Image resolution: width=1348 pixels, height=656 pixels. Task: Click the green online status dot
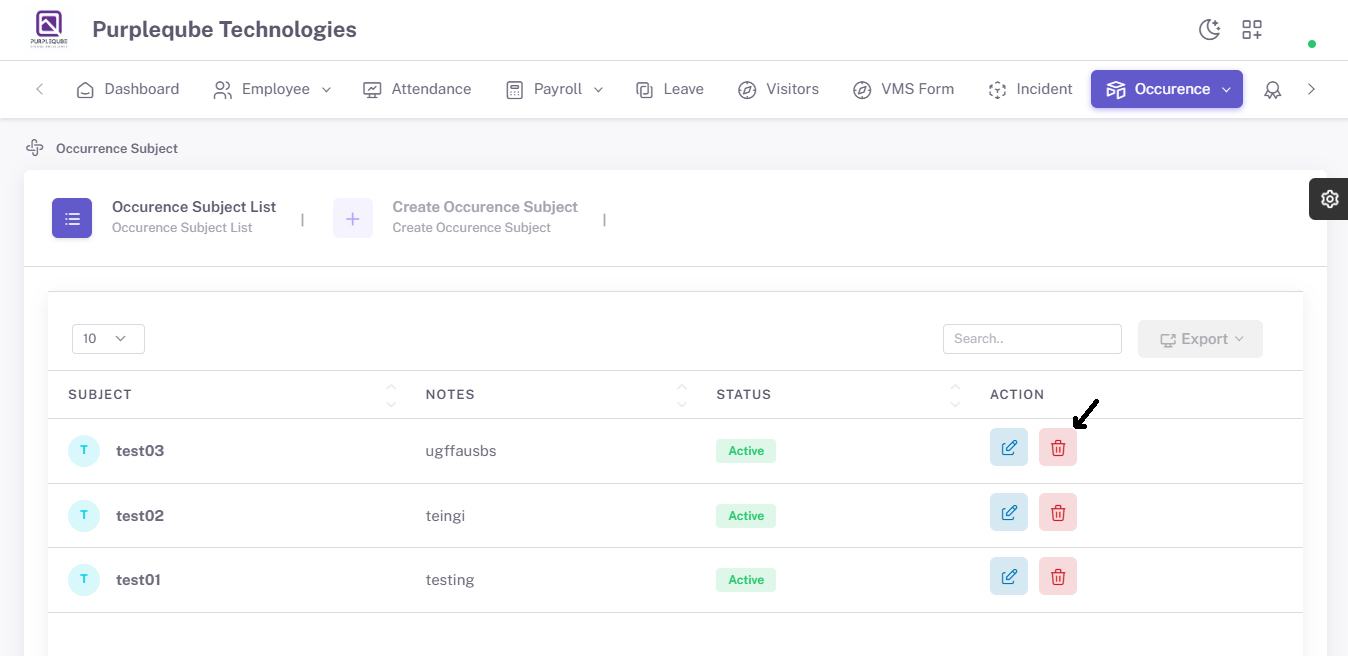pyautogui.click(x=1312, y=44)
